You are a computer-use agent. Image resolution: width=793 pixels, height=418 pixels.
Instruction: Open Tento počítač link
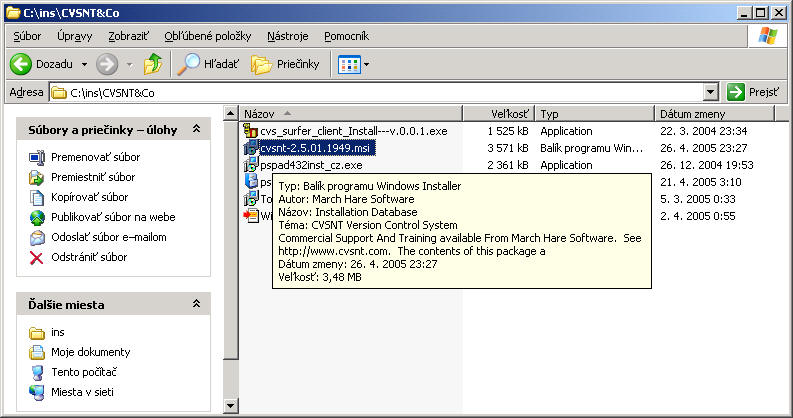point(84,372)
